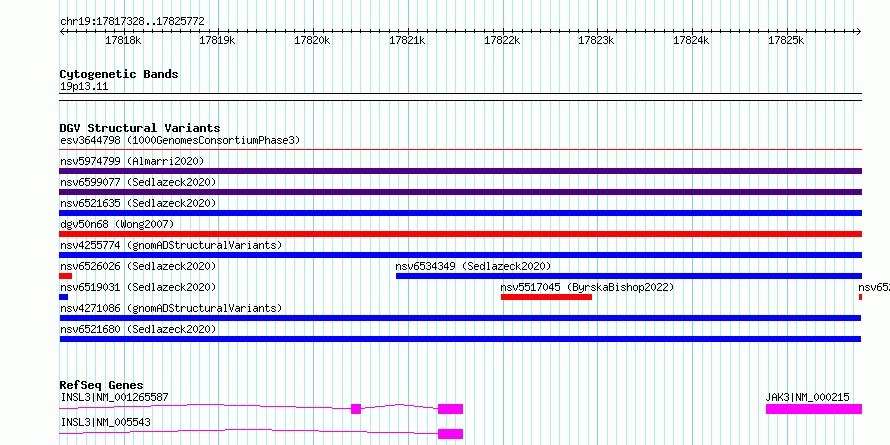Select the 19p13.11 band label

84,87
